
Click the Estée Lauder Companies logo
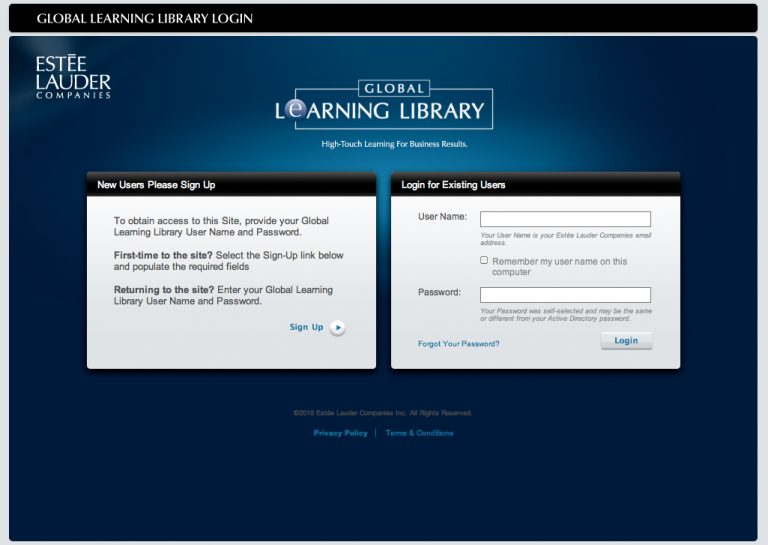(x=73, y=77)
